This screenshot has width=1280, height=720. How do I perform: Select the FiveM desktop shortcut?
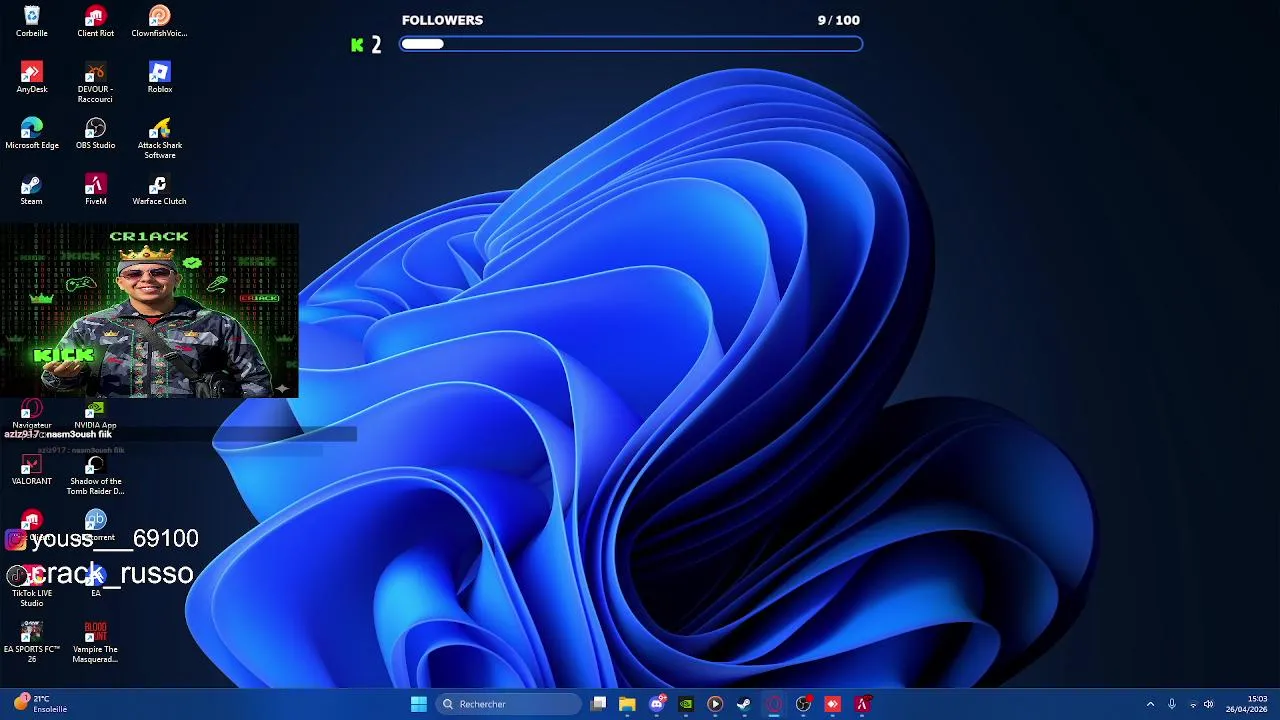point(95,189)
